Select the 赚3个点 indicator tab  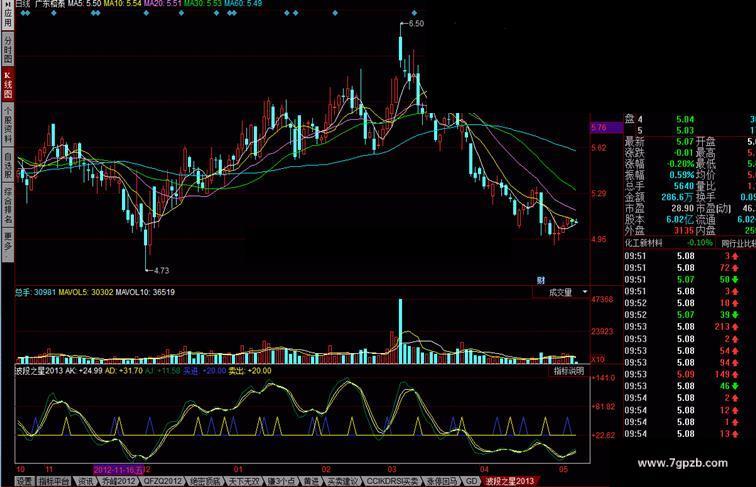pyautogui.click(x=281, y=481)
